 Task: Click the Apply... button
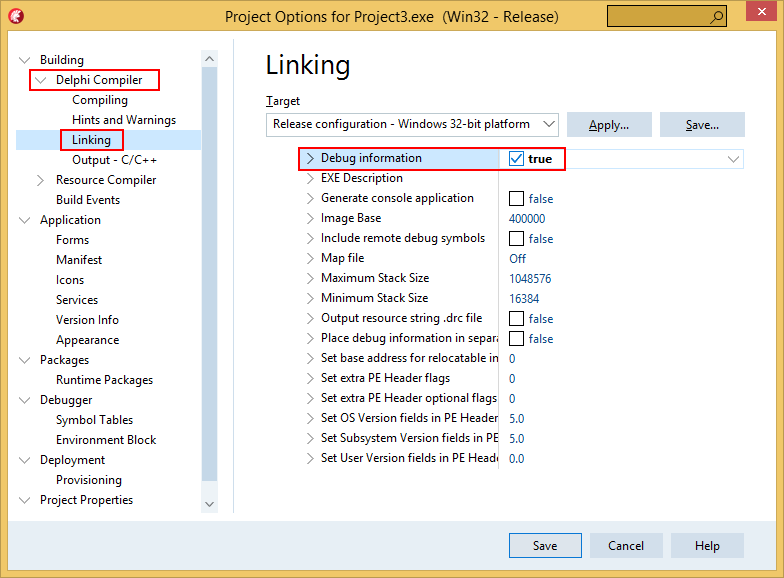click(609, 124)
